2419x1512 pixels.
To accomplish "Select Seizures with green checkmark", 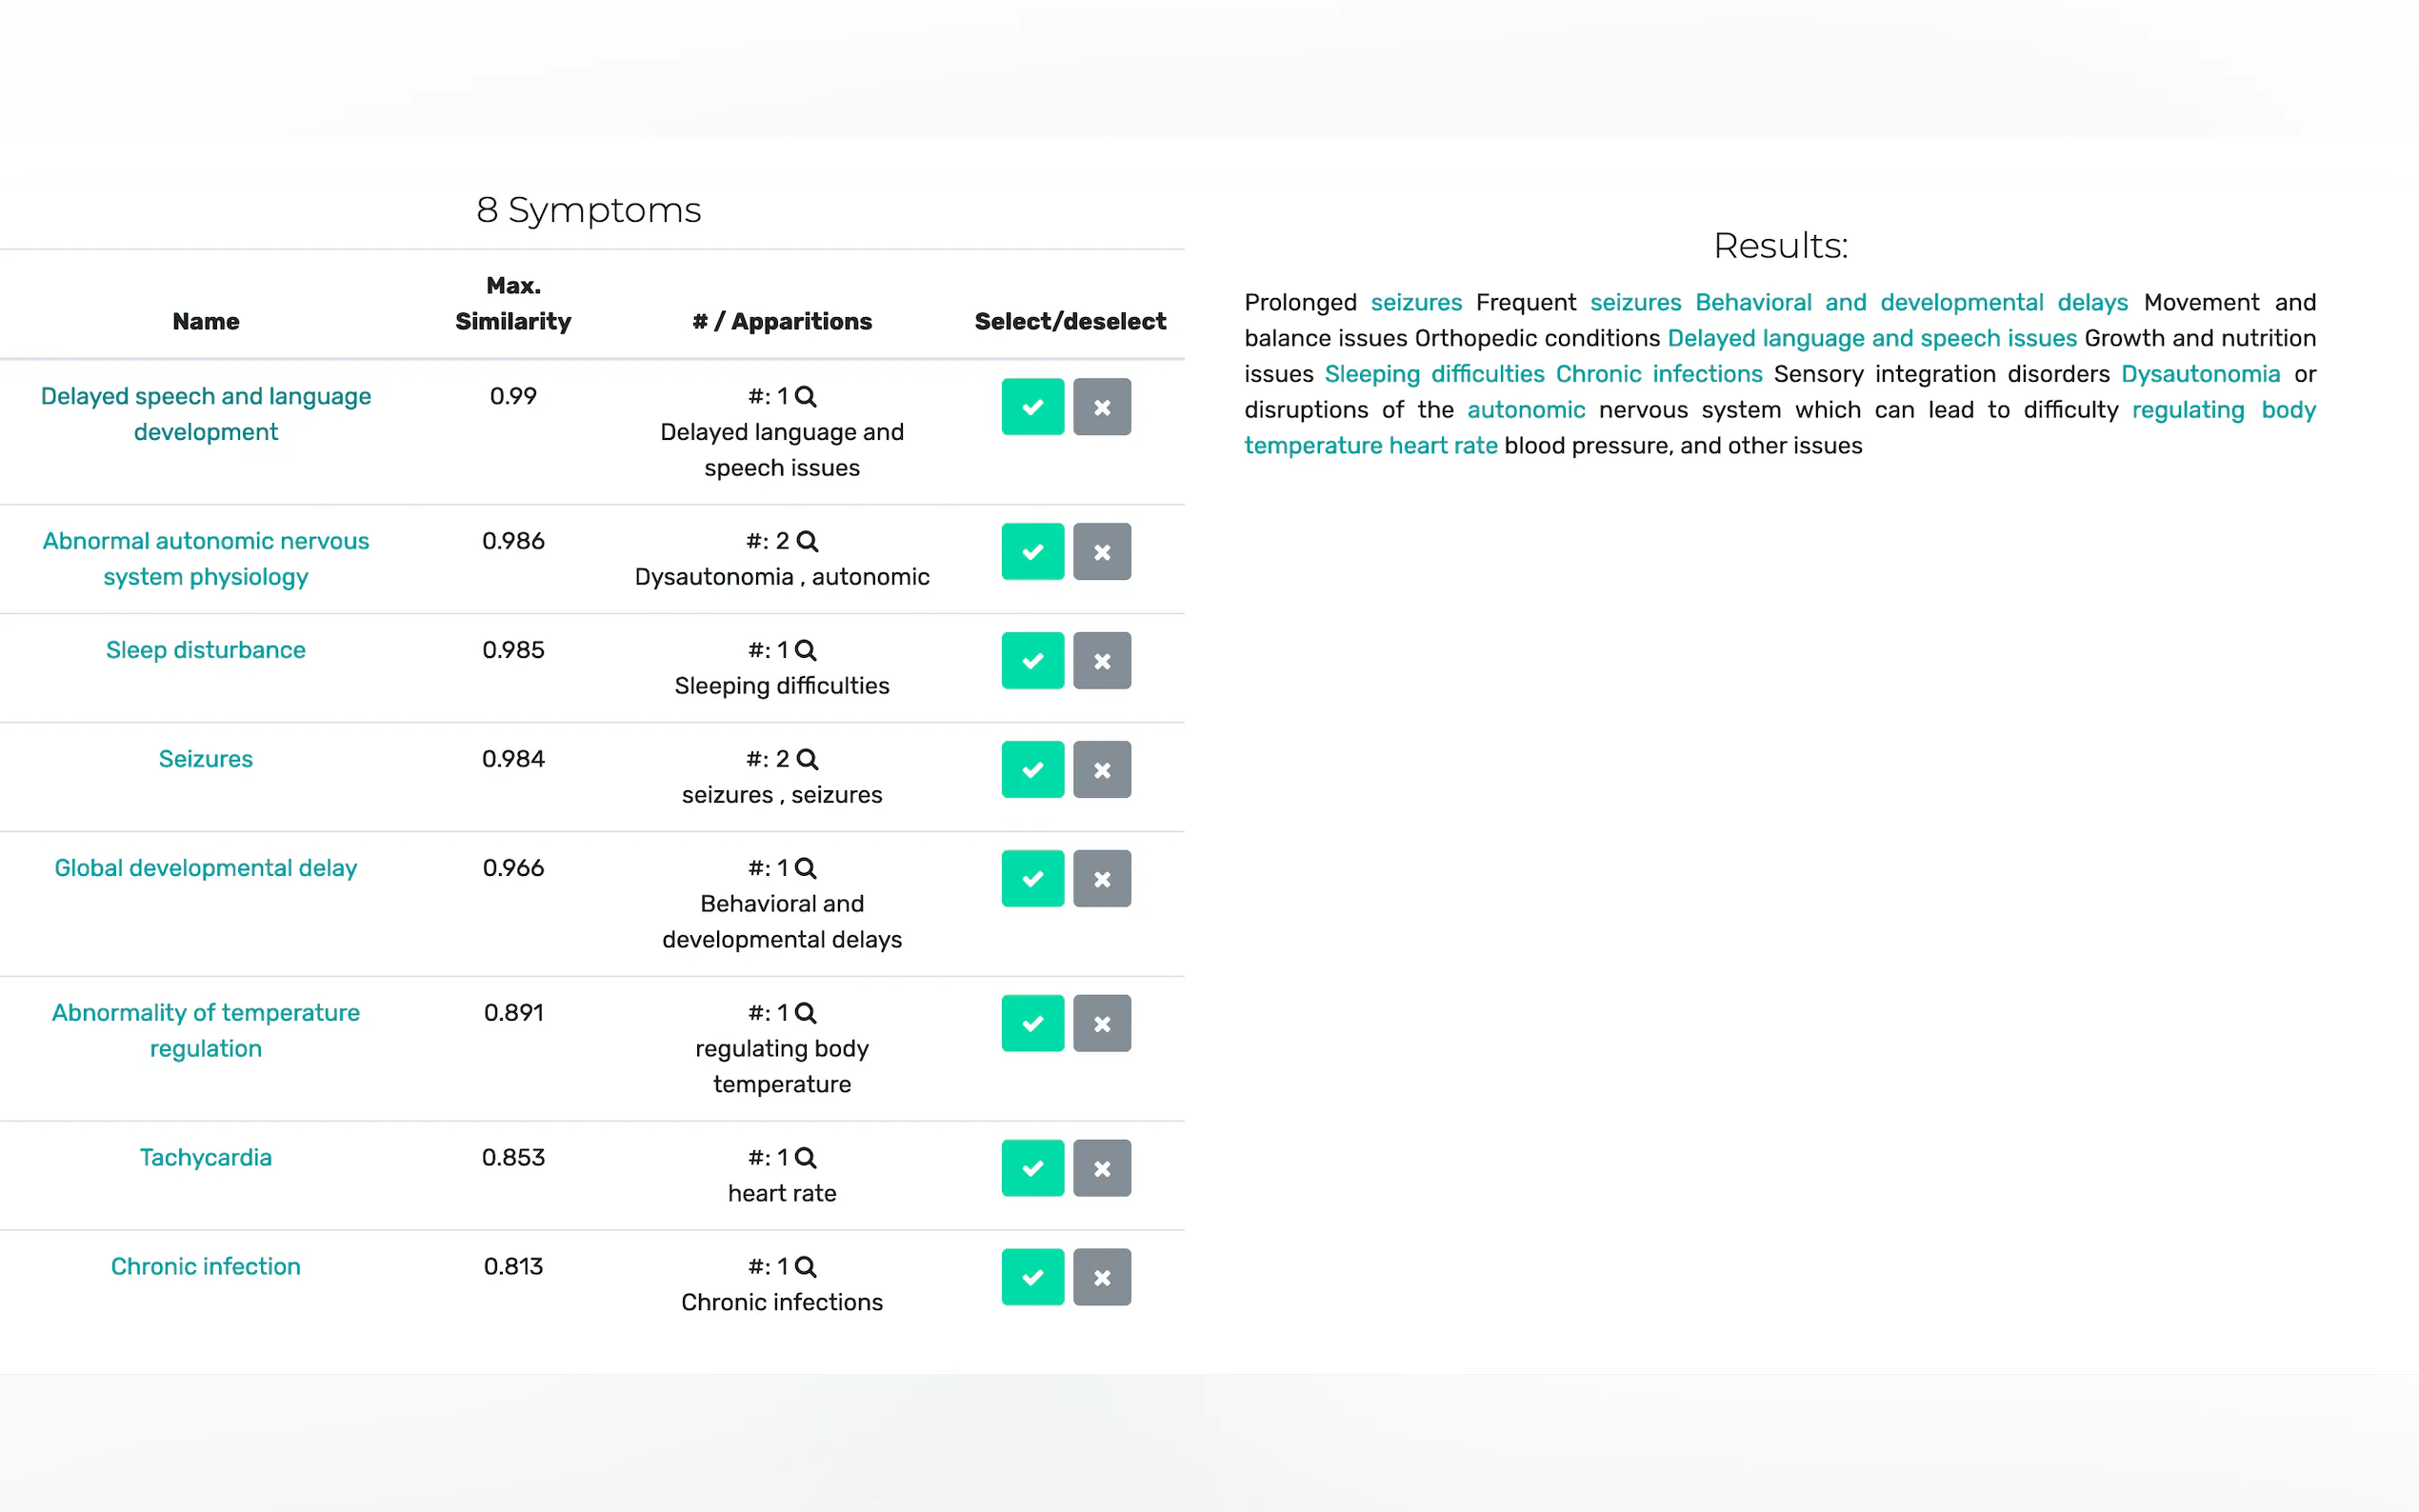I will pos(1032,769).
